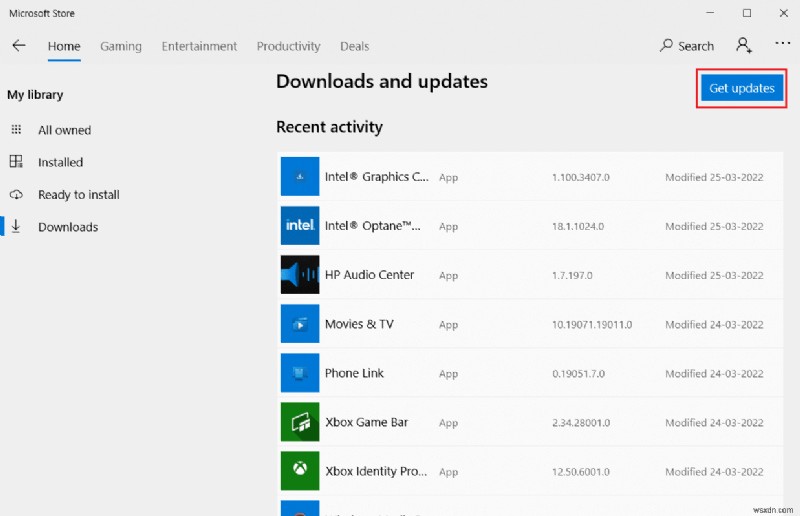Open the Phone Link app icon
800x516 pixels.
tap(300, 373)
